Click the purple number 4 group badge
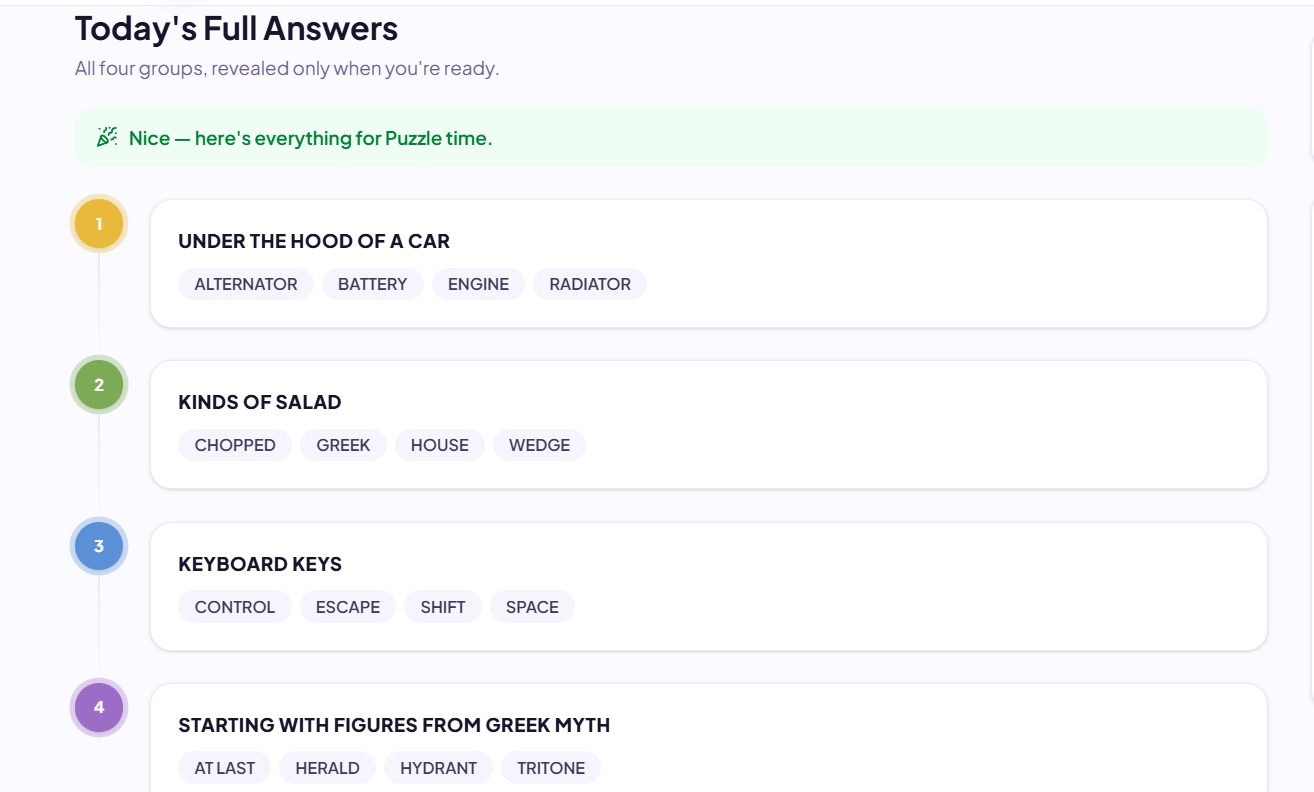The width and height of the screenshot is (1314, 792). point(99,707)
